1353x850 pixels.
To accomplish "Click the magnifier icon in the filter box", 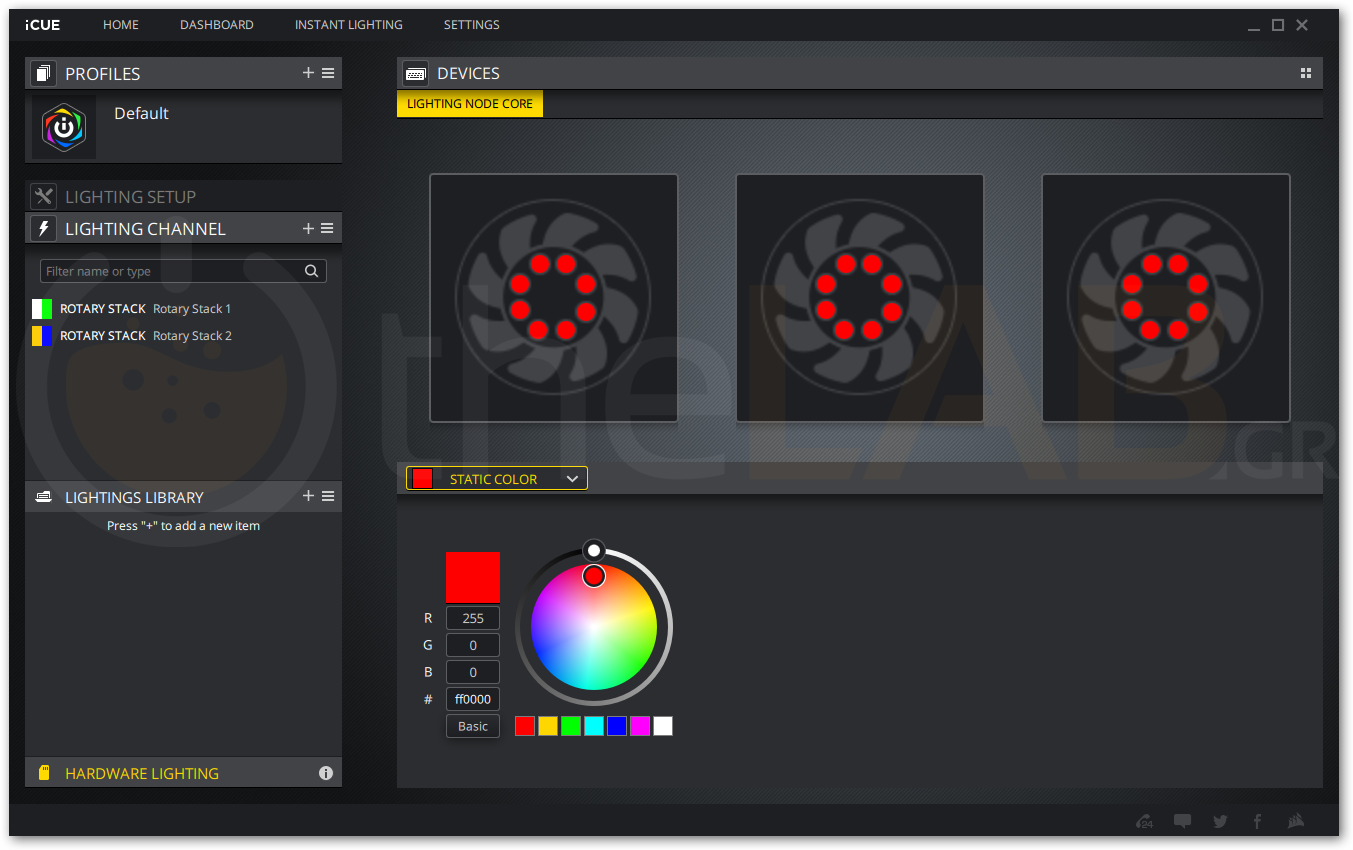I will point(311,271).
